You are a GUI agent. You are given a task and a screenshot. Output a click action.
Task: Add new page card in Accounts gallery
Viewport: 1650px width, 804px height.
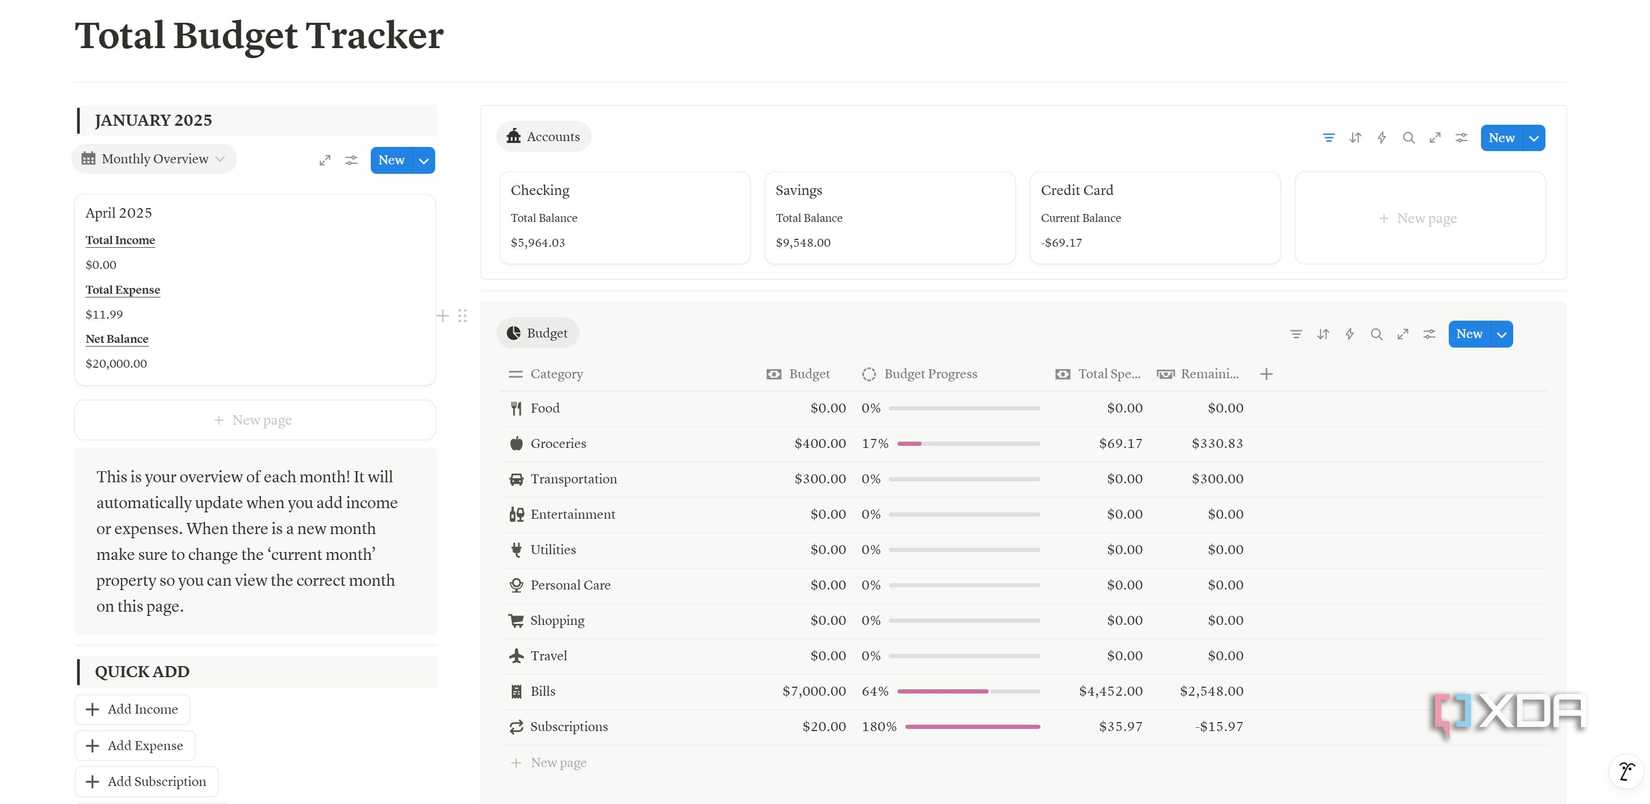pyautogui.click(x=1420, y=218)
